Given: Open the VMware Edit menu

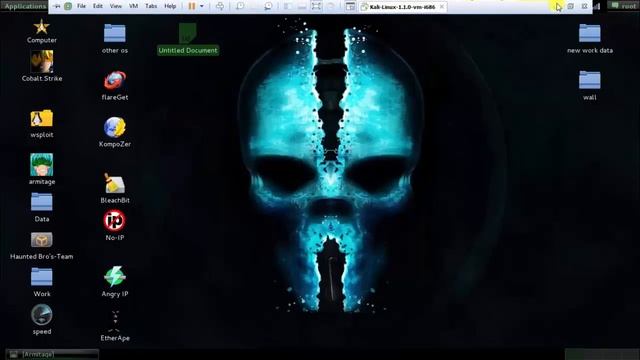Looking at the screenshot, I should tap(98, 6).
